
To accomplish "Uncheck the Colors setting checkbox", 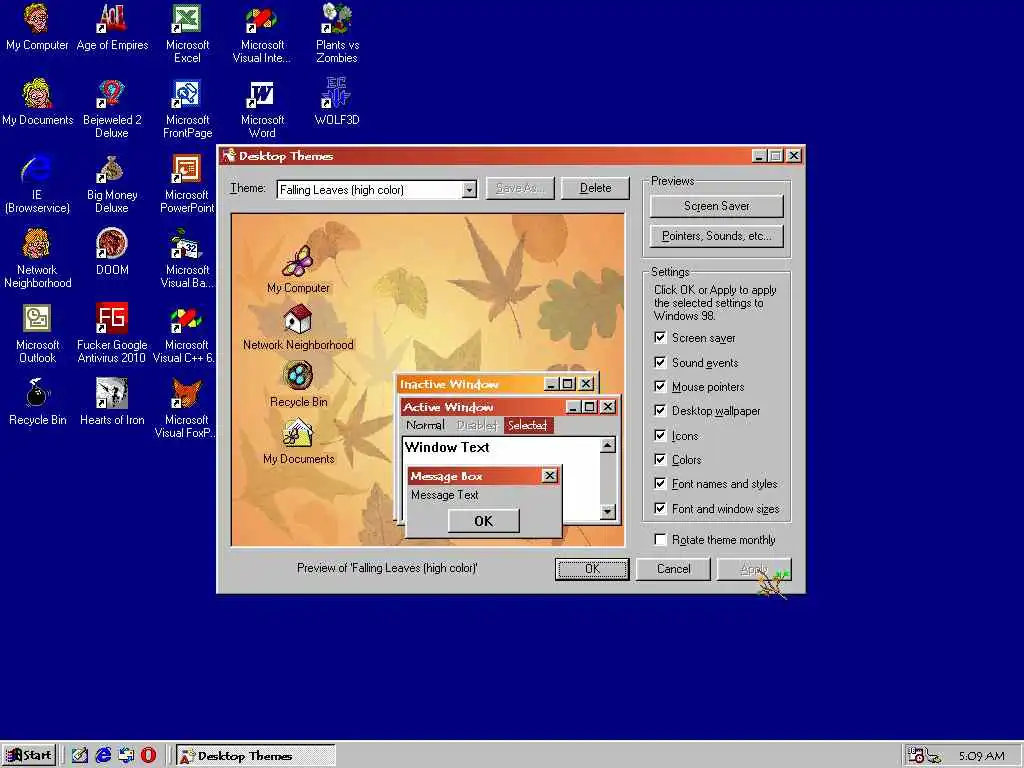I will tap(660, 460).
